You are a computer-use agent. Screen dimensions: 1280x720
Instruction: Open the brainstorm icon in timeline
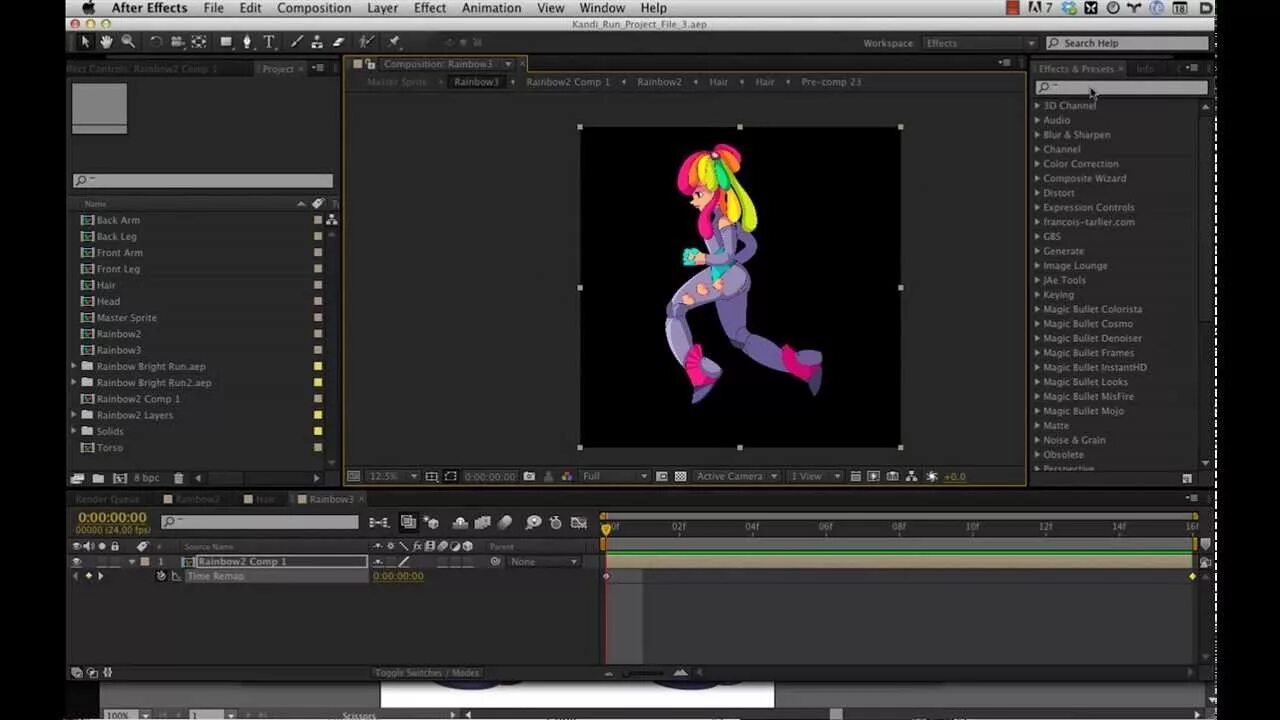click(x=534, y=522)
